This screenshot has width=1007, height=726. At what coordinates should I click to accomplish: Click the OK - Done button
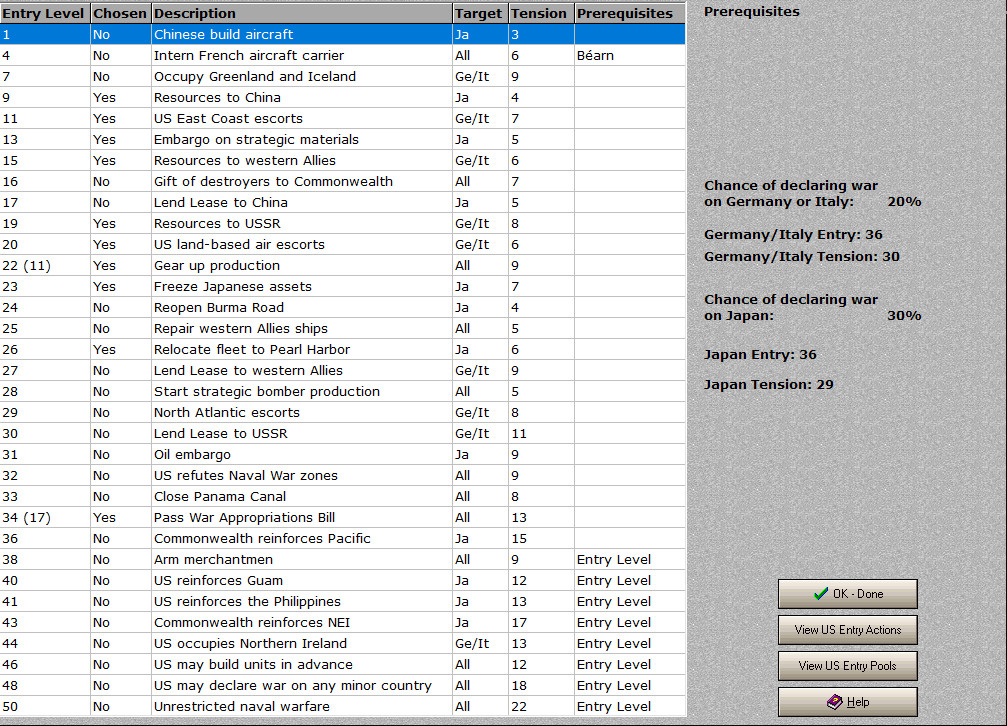847,594
